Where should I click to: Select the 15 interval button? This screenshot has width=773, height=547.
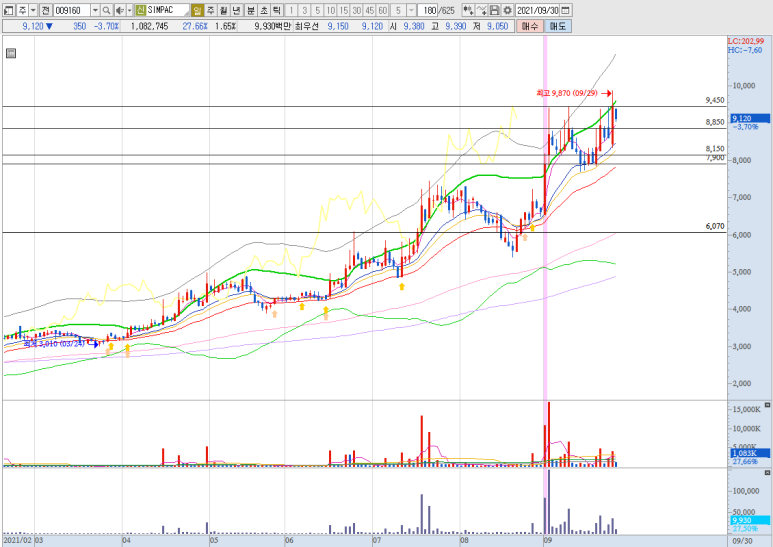[344, 10]
